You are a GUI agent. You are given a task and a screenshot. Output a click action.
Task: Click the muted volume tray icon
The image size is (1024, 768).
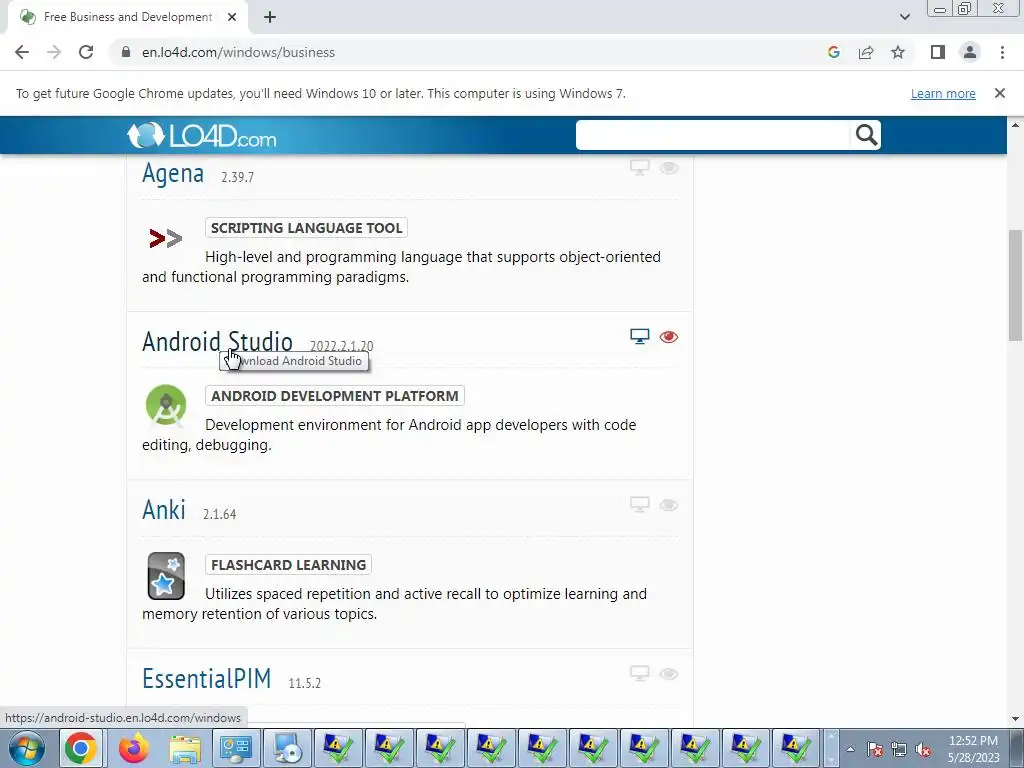click(x=923, y=749)
